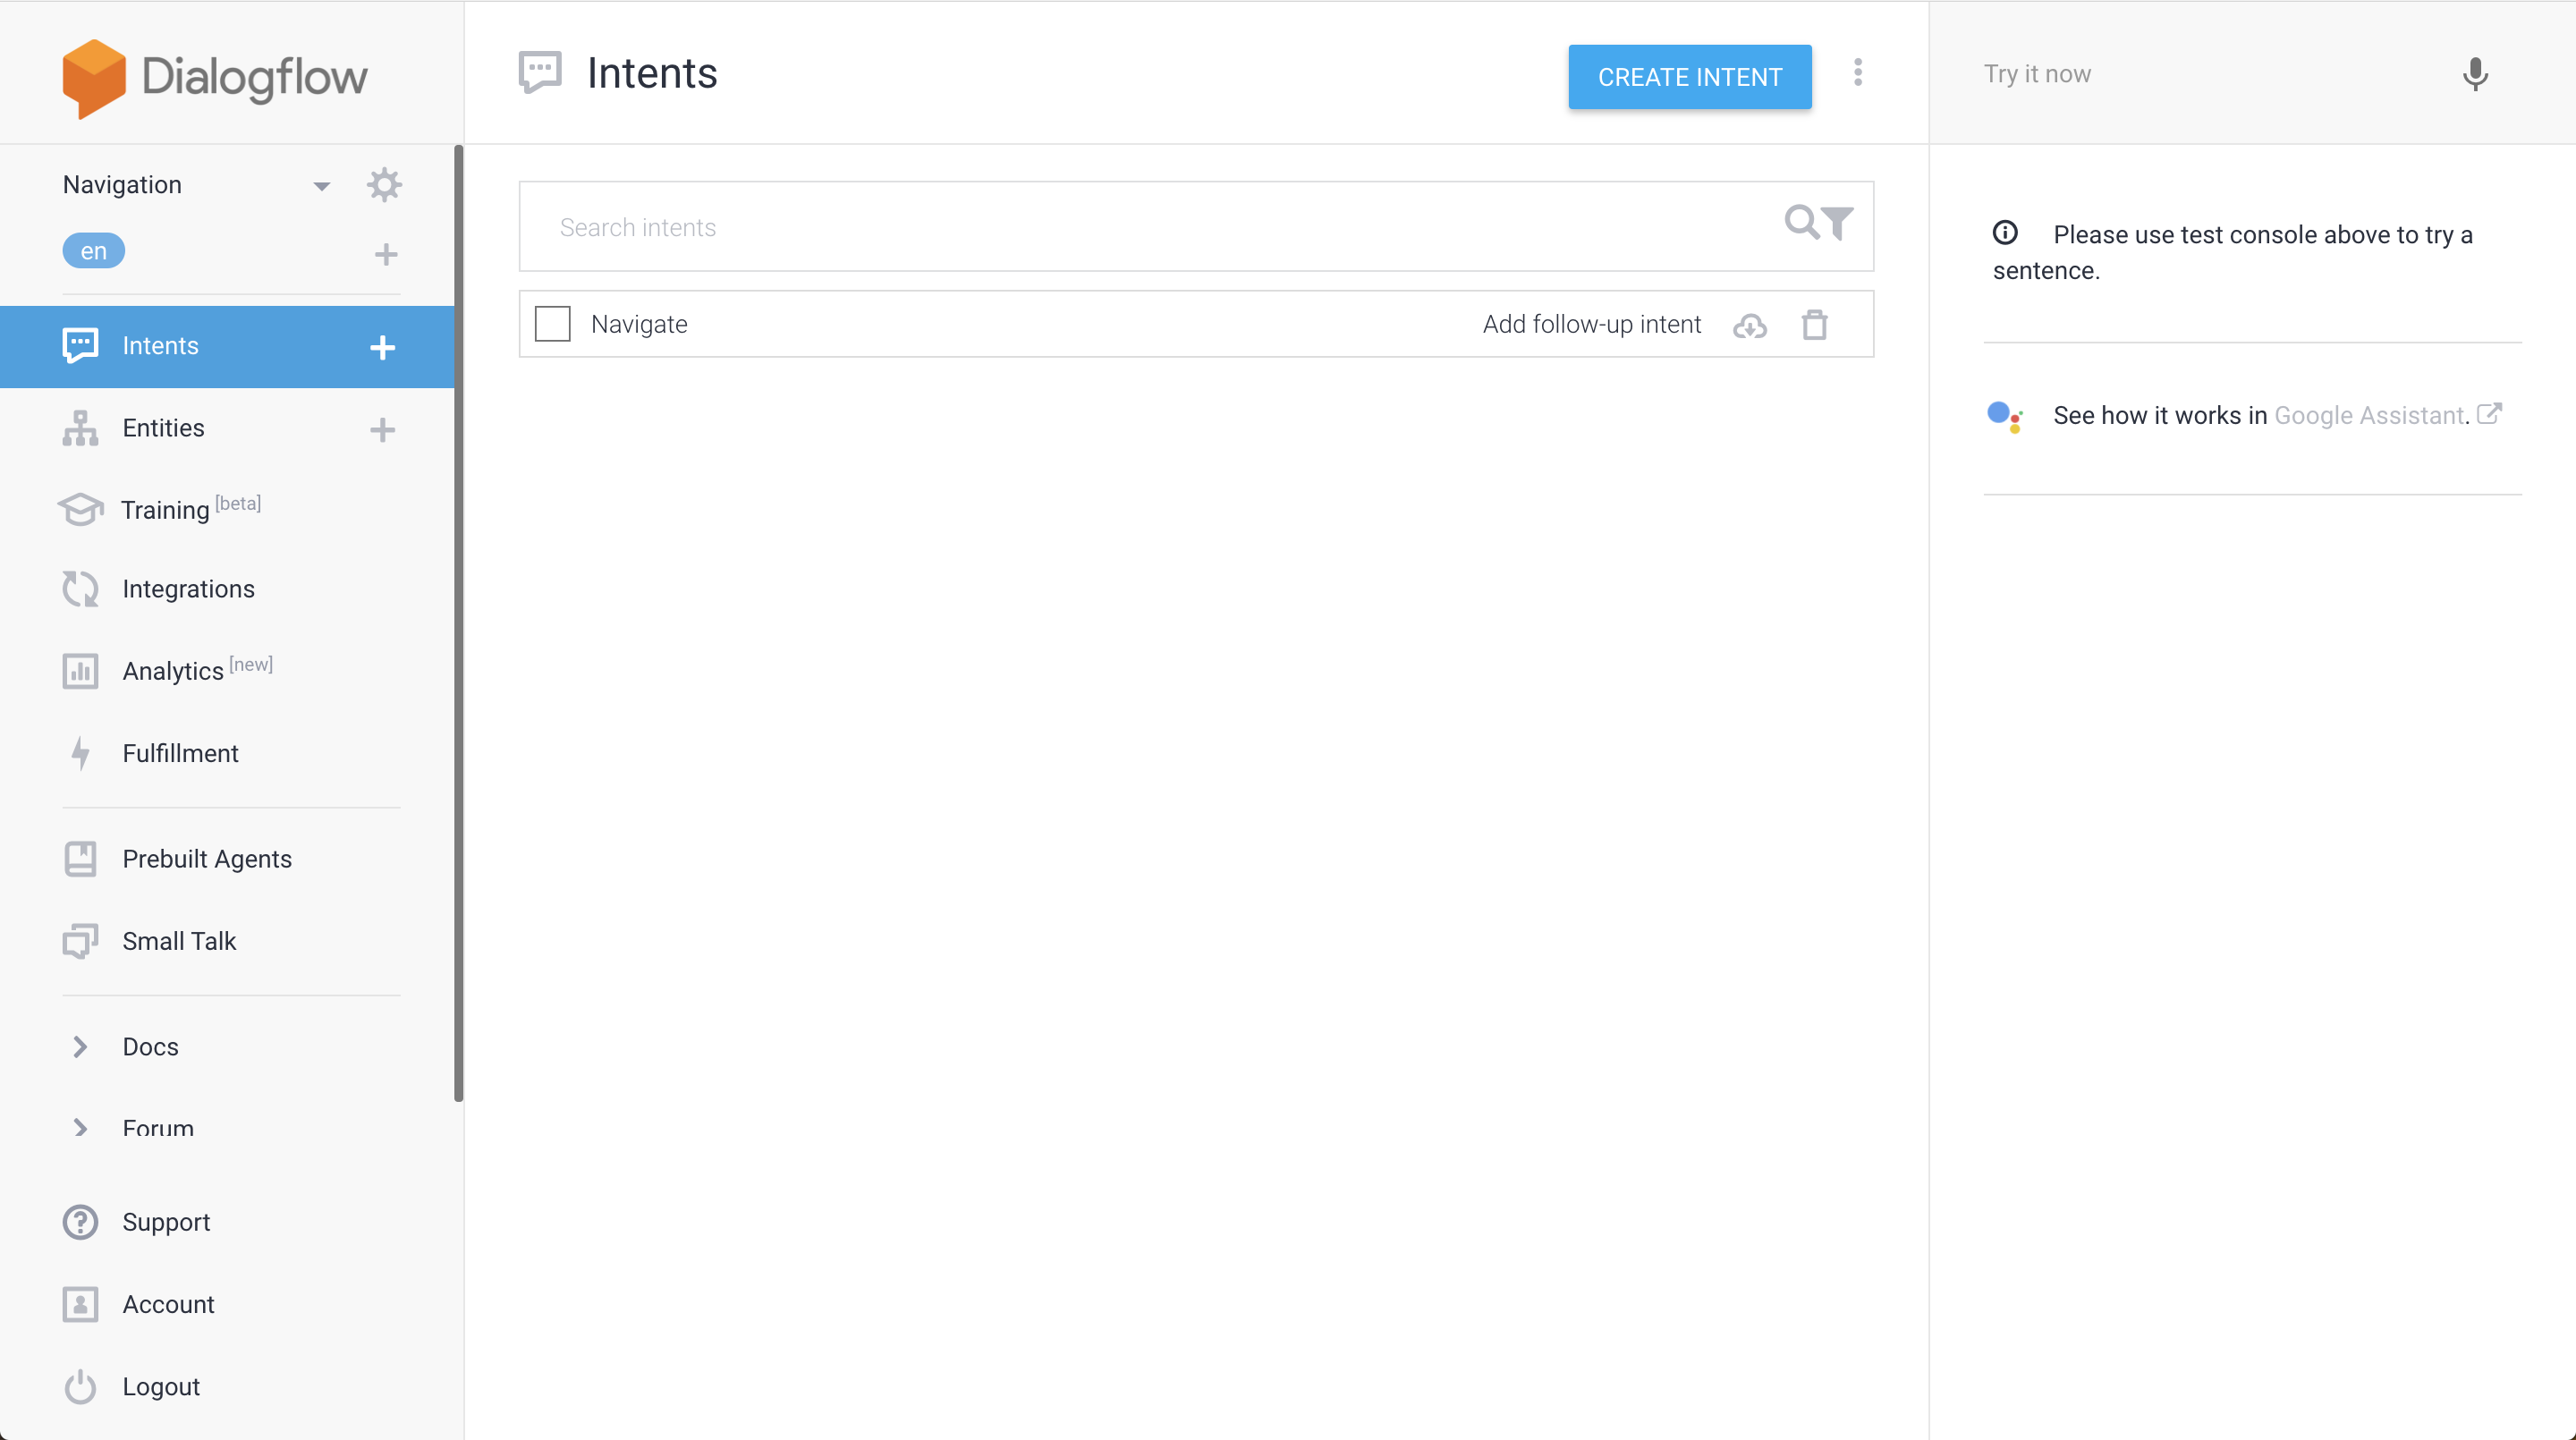Go to Integrations page
2576x1440 pixels.
tap(188, 589)
